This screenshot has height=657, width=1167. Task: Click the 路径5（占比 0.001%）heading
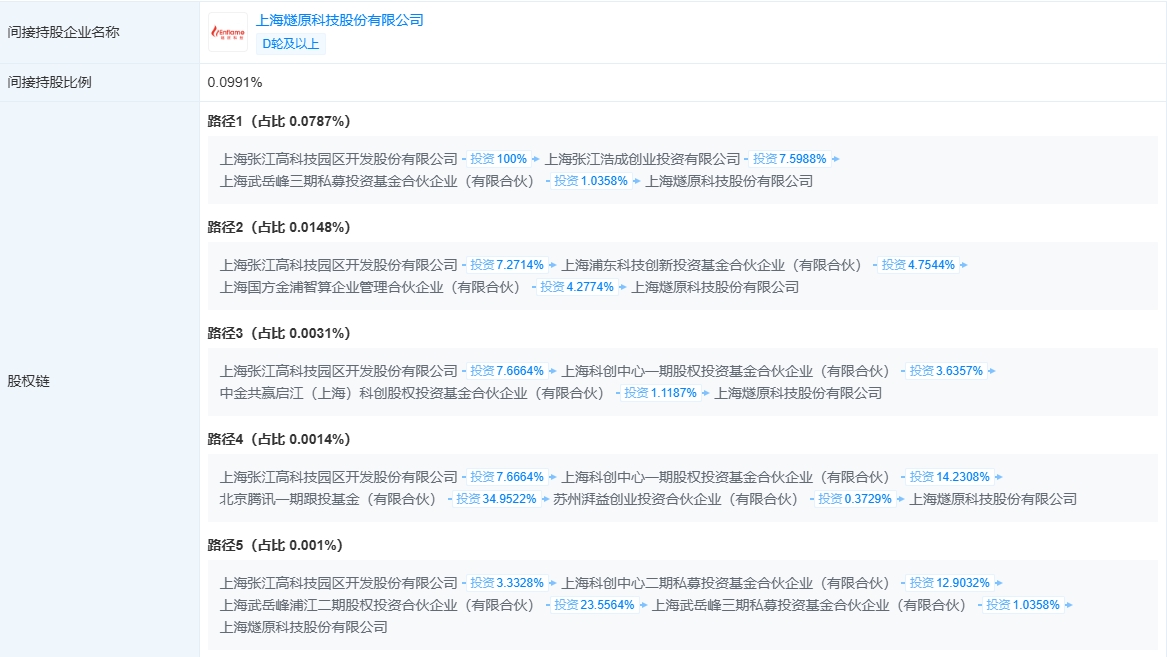275,546
